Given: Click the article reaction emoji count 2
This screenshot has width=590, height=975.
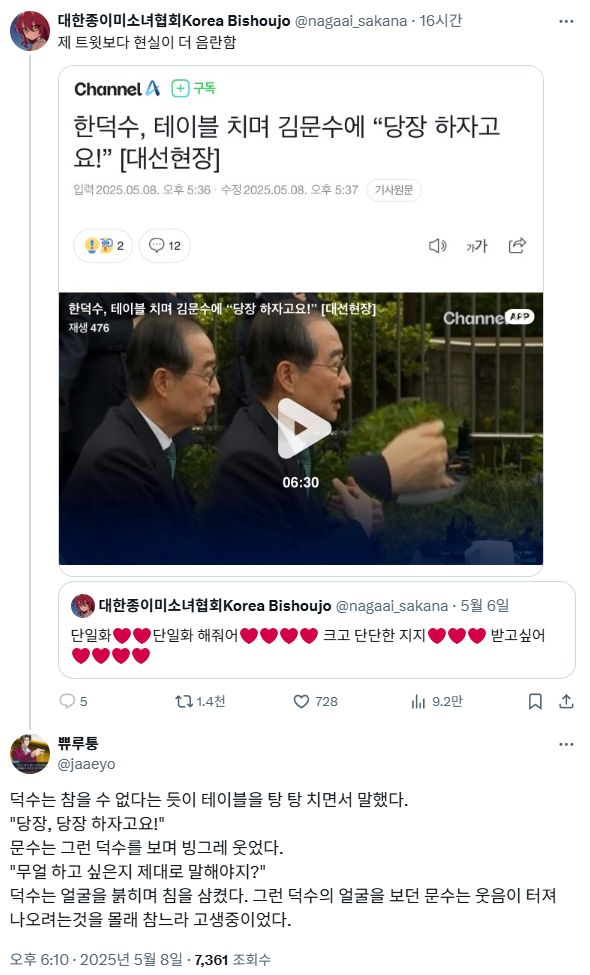Looking at the screenshot, I should click(103, 246).
